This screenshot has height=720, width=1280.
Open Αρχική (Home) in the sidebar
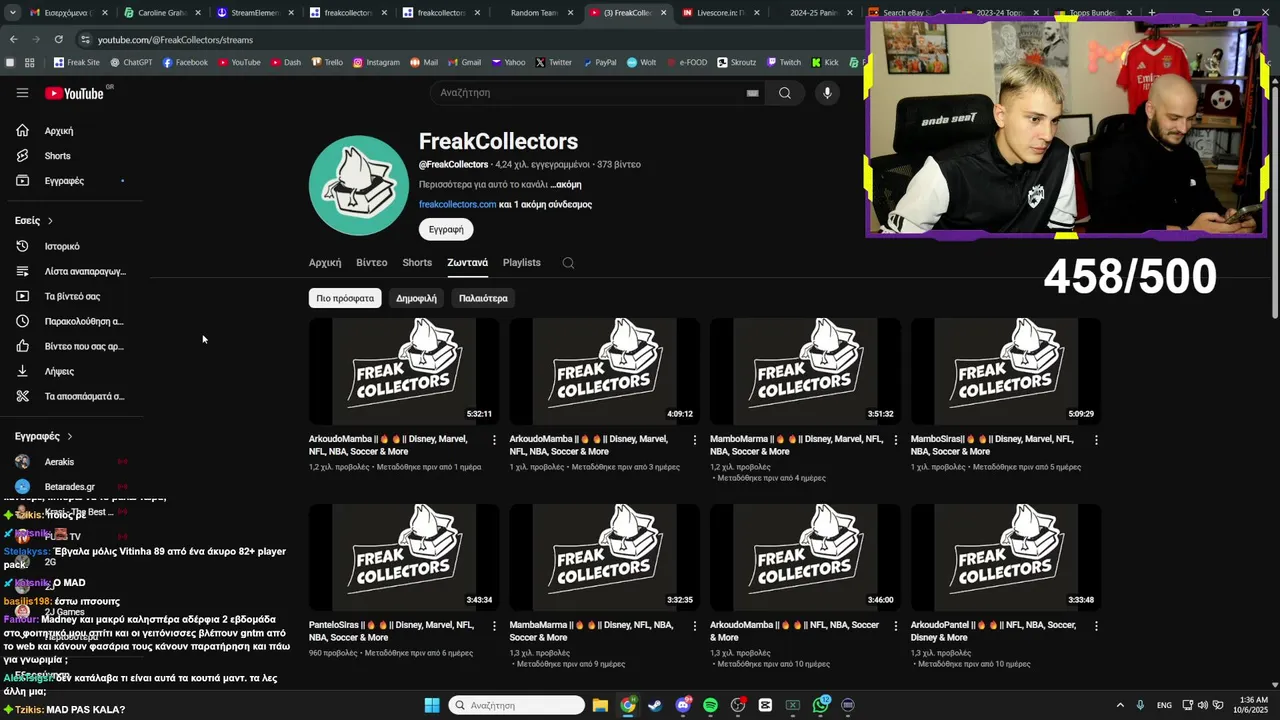point(71,131)
